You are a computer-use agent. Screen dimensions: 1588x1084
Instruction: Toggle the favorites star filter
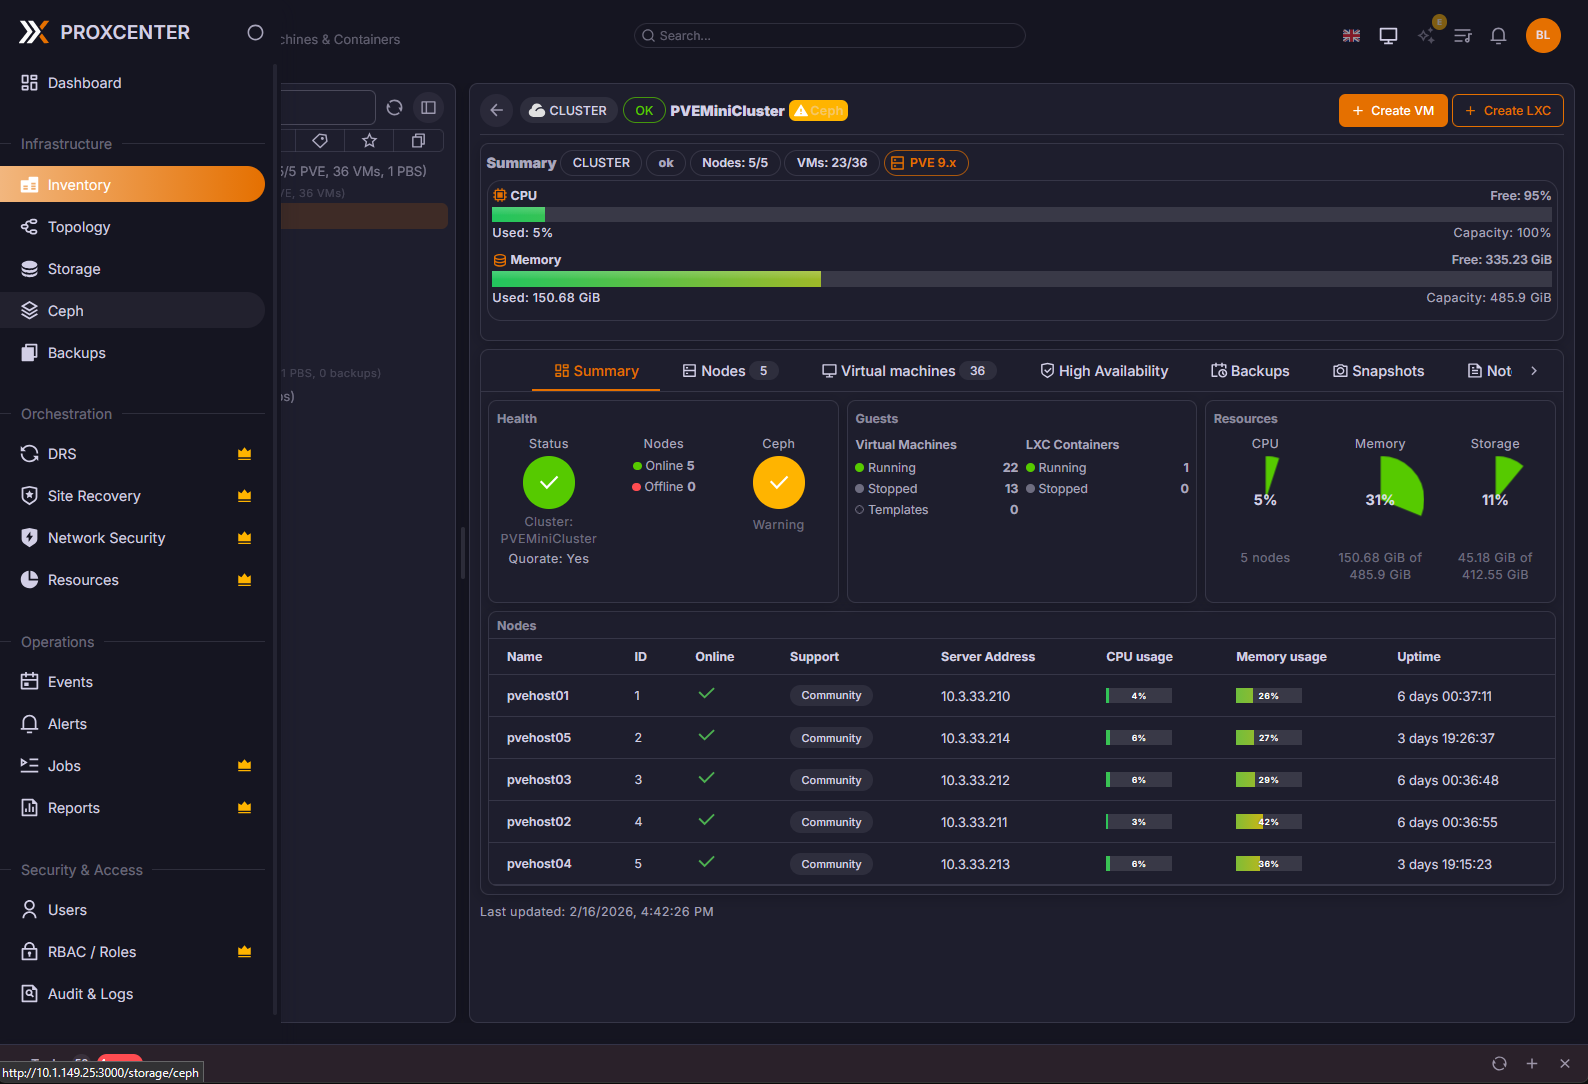[369, 141]
